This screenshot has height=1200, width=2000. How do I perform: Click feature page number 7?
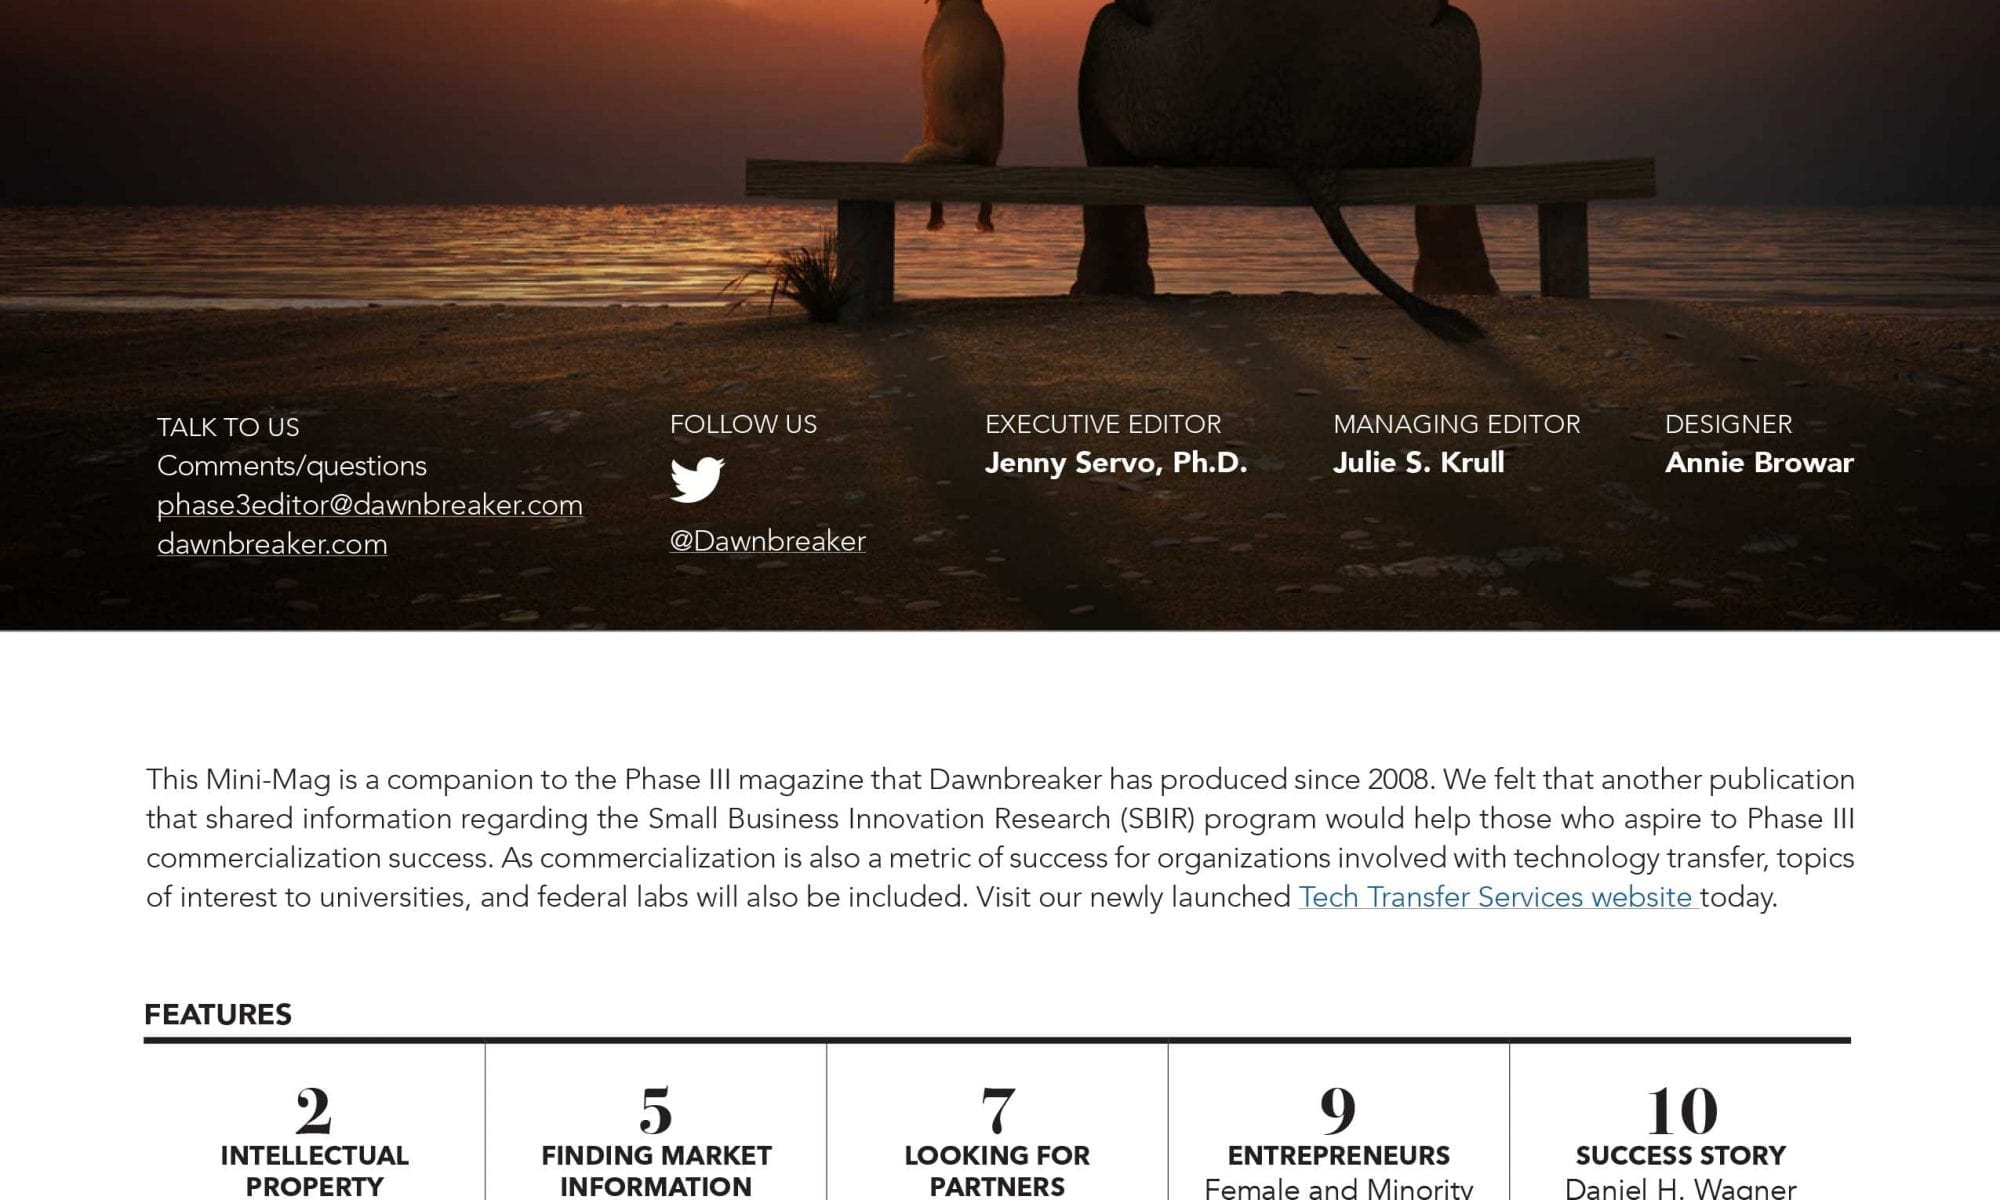coord(997,1110)
